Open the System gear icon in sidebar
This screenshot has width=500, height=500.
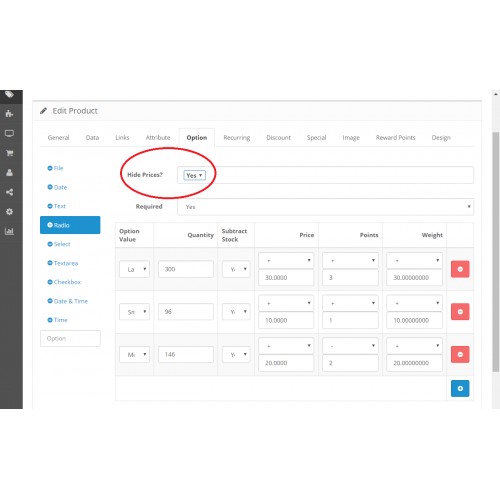(x=9, y=212)
